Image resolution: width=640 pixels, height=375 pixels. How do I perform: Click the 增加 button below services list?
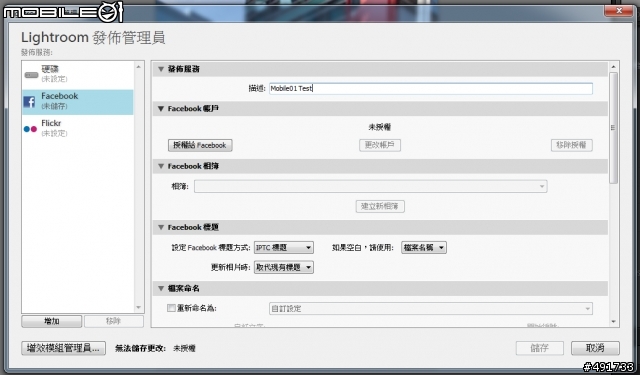tap(51, 321)
